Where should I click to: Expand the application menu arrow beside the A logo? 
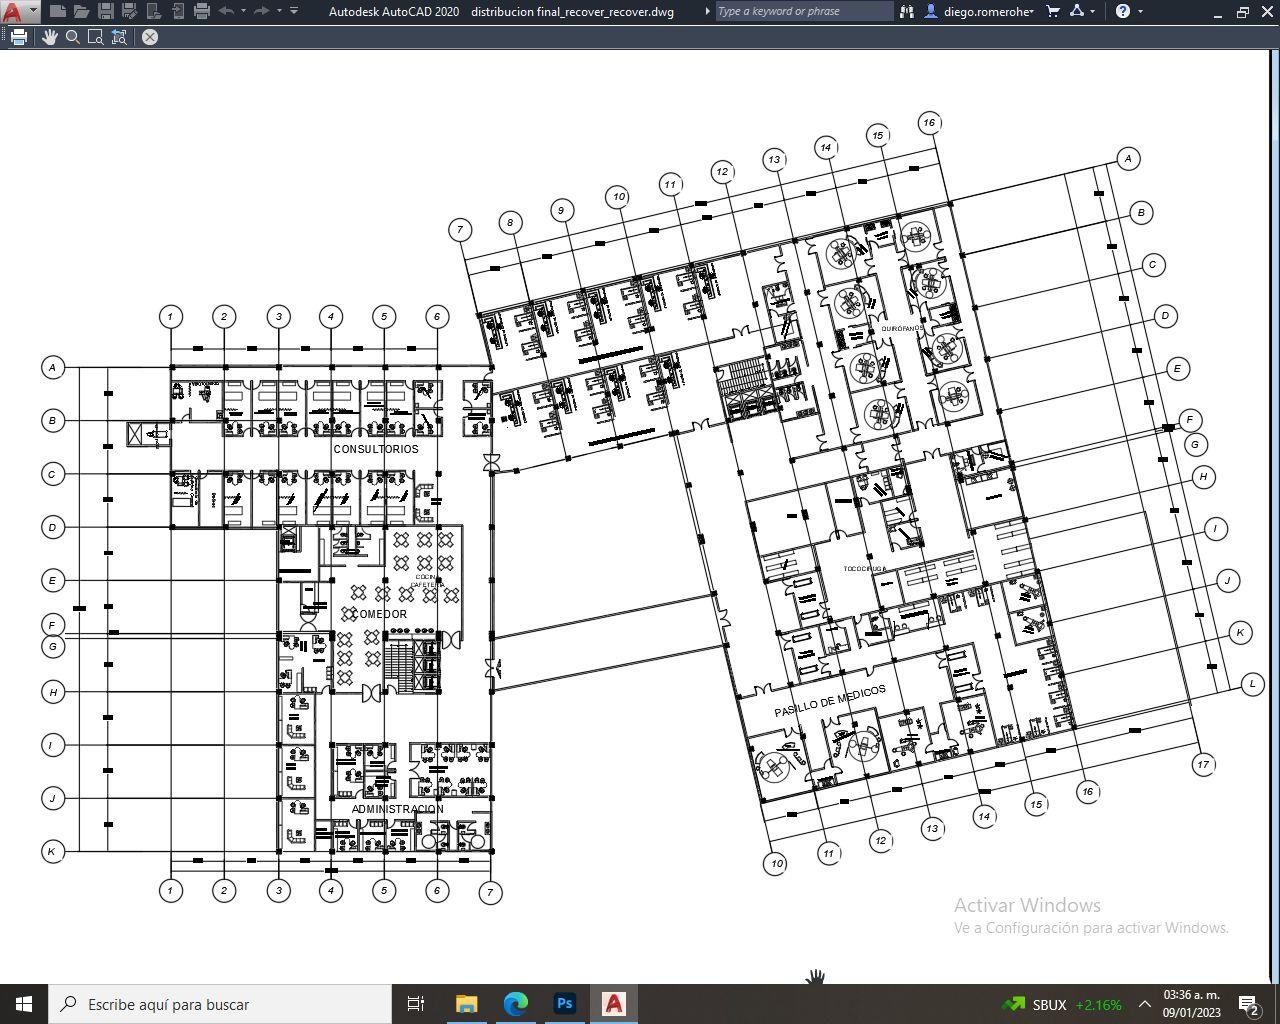33,12
